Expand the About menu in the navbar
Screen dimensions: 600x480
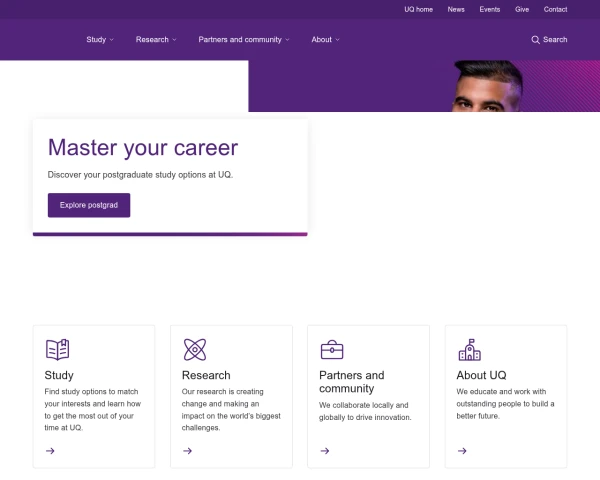pos(325,40)
